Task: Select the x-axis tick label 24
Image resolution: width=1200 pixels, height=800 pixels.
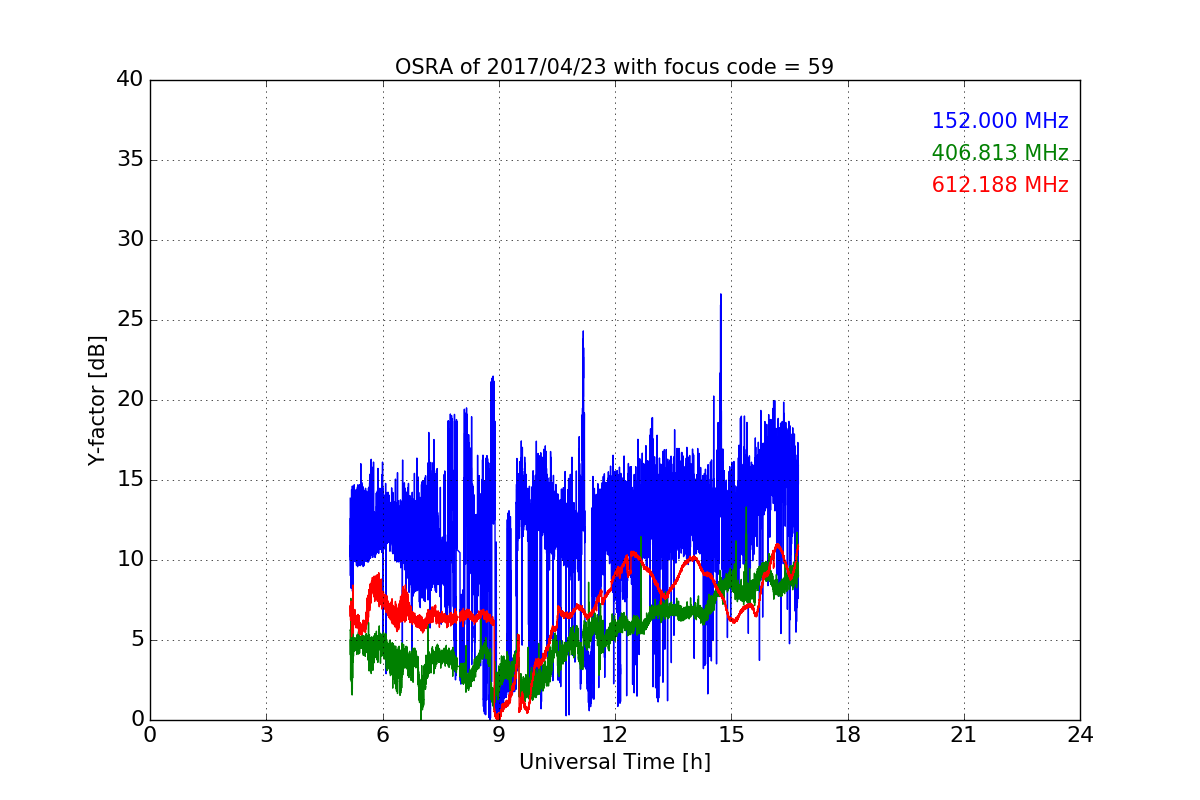Action: click(x=1080, y=735)
